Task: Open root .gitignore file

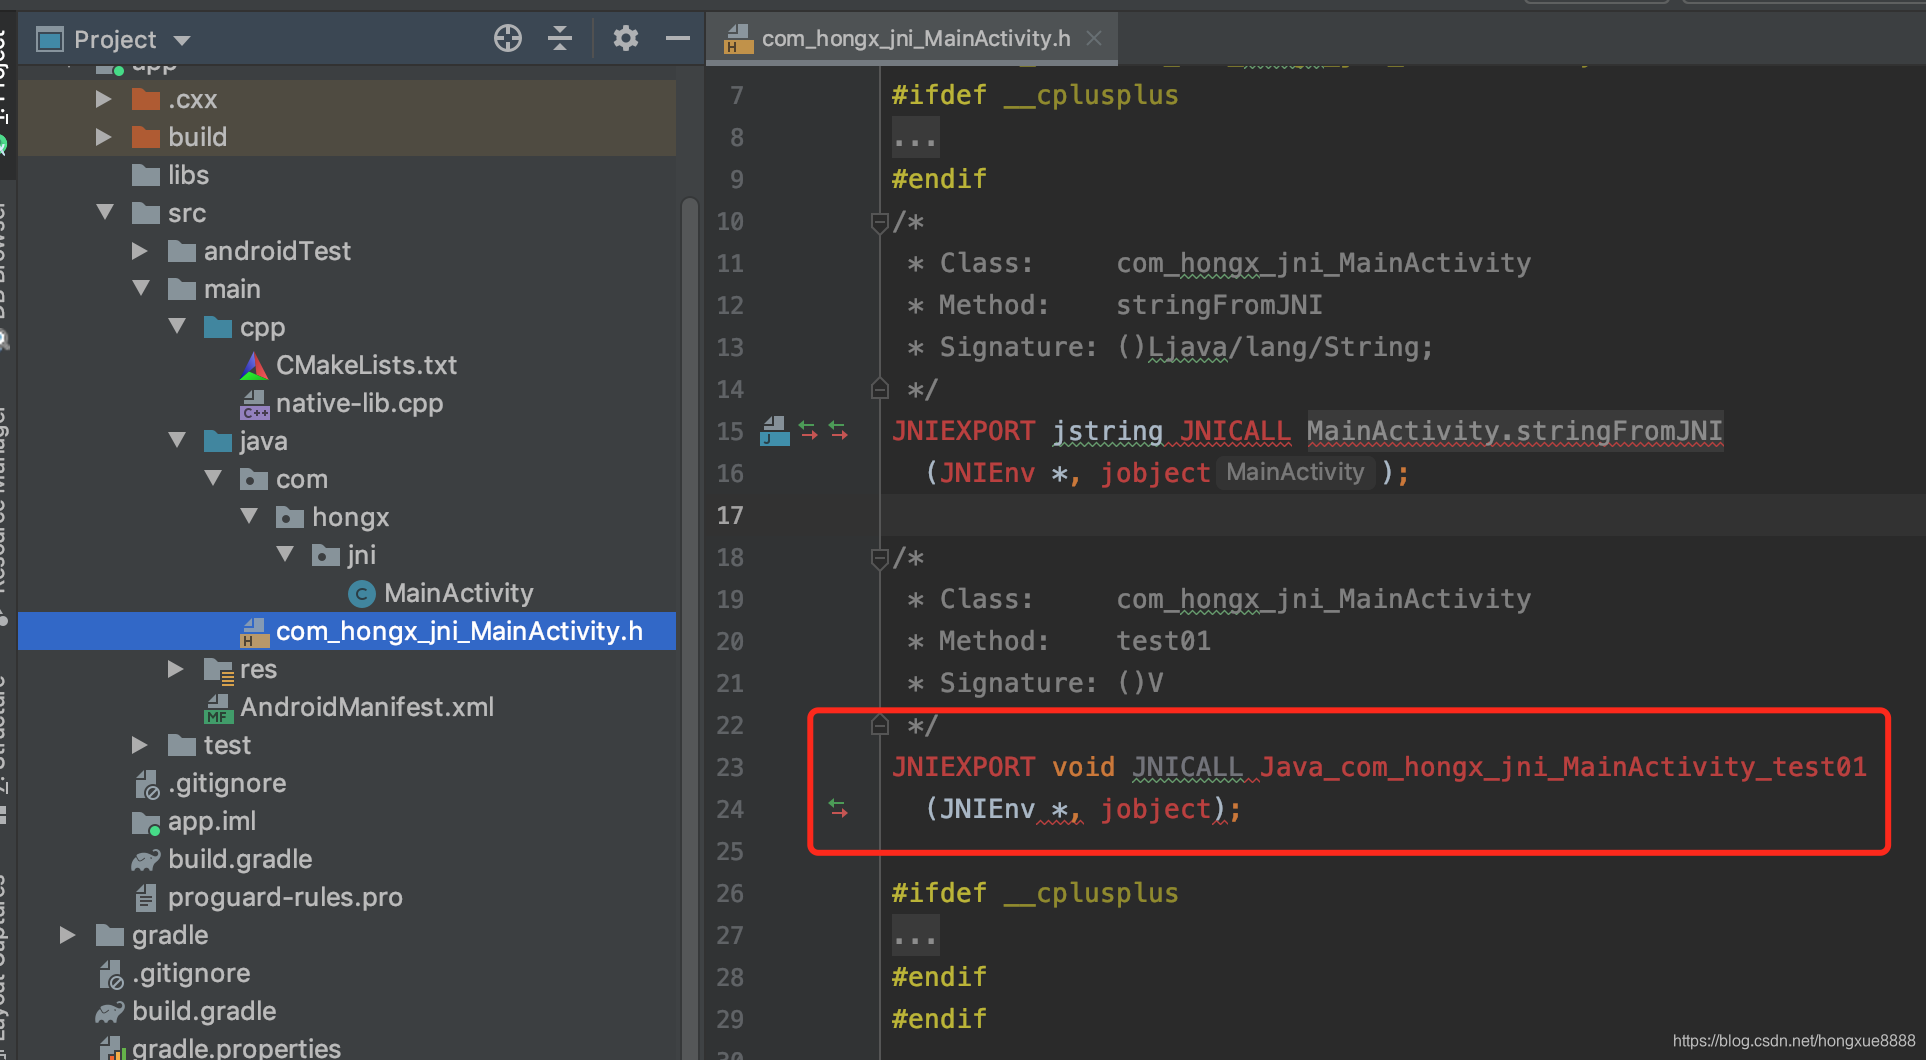Action: [x=191, y=973]
